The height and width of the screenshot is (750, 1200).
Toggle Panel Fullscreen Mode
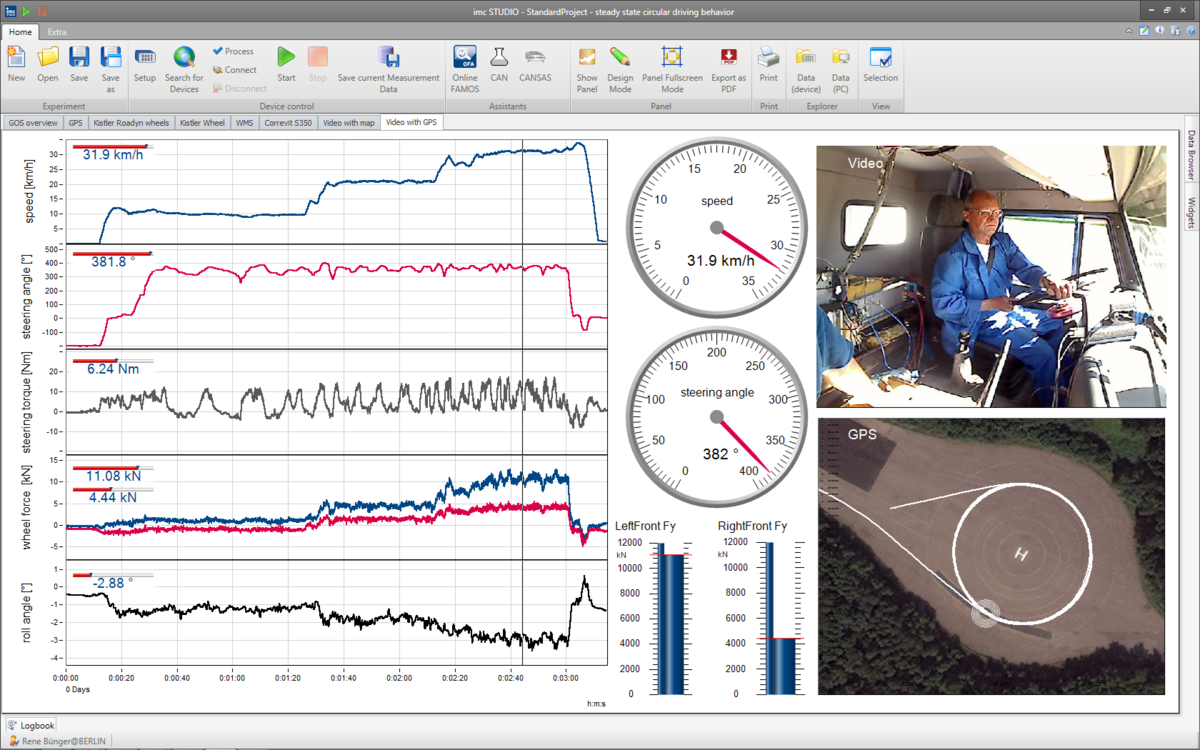click(672, 65)
